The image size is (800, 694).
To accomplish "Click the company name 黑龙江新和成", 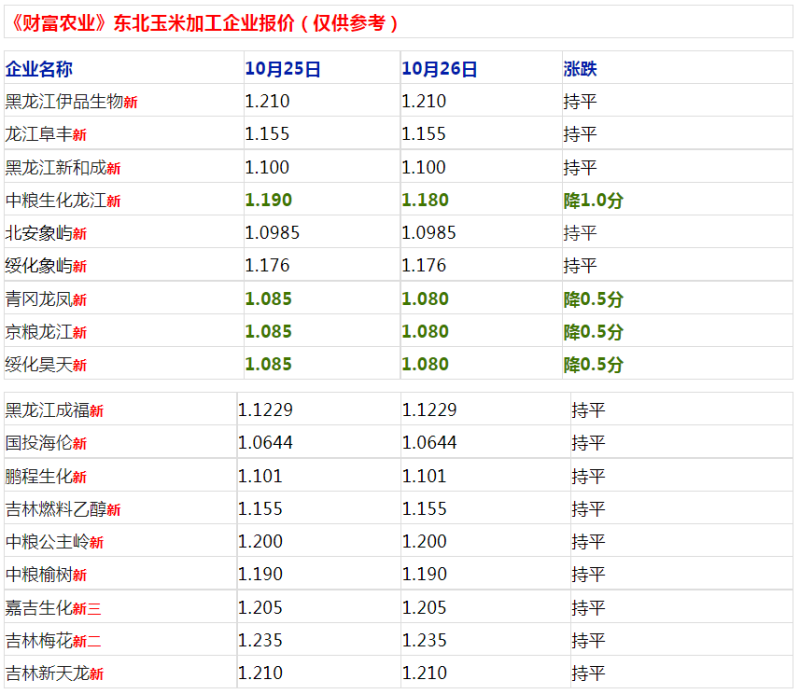I will pyautogui.click(x=56, y=167).
